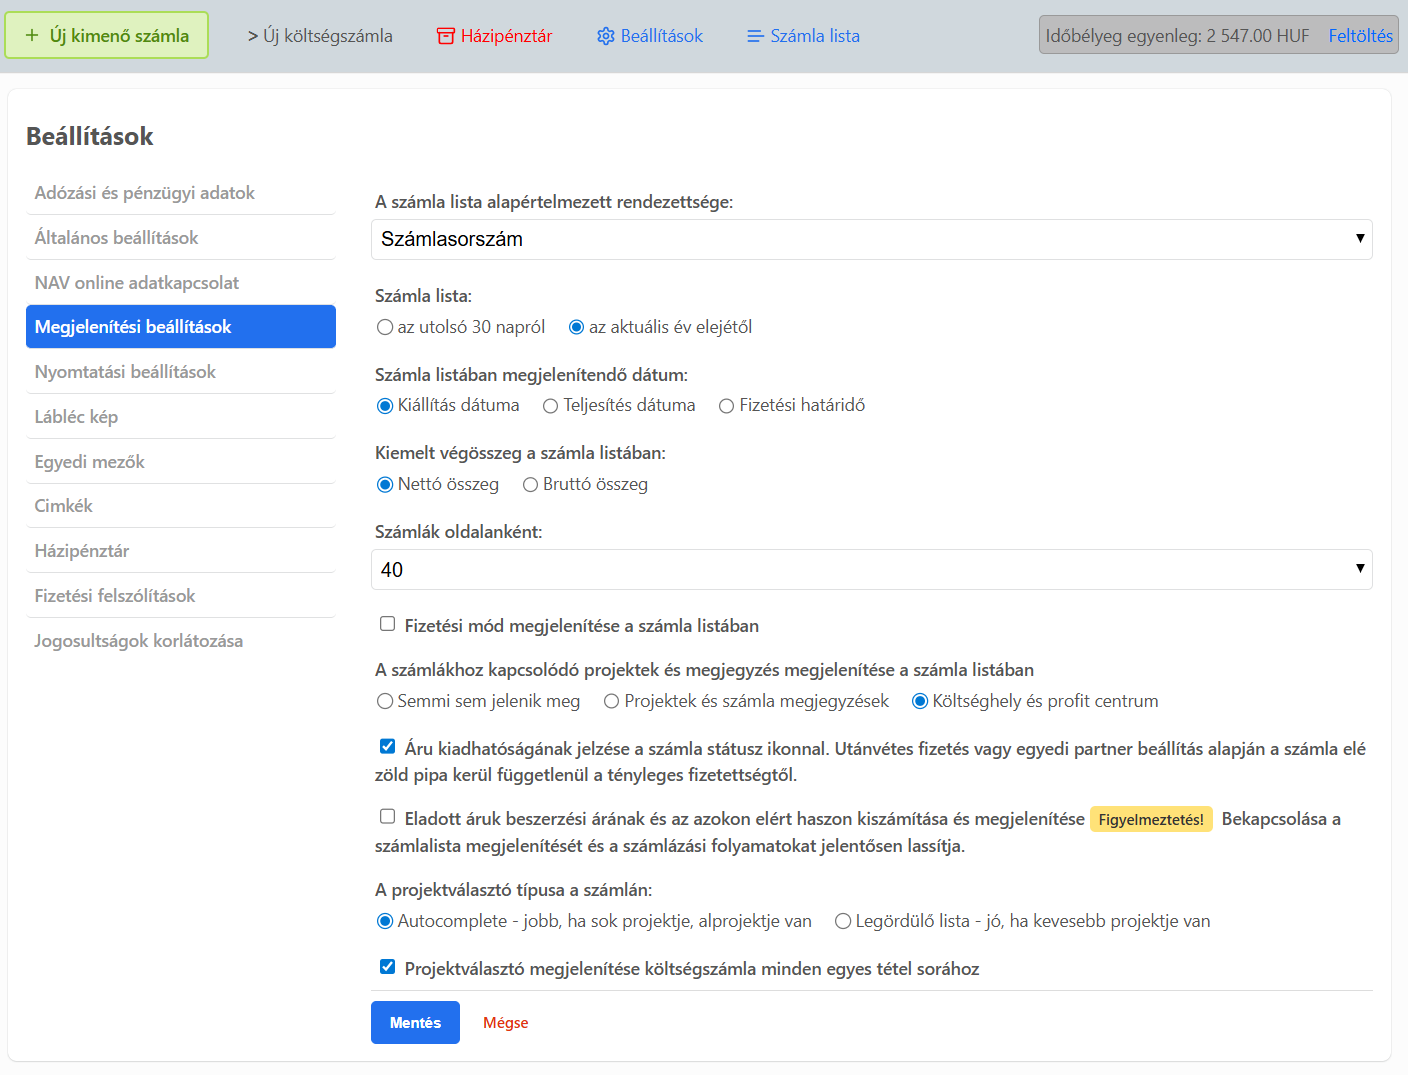Select Legördülő lista project selector type
Image resolution: width=1408 pixels, height=1075 pixels.
pos(843,921)
